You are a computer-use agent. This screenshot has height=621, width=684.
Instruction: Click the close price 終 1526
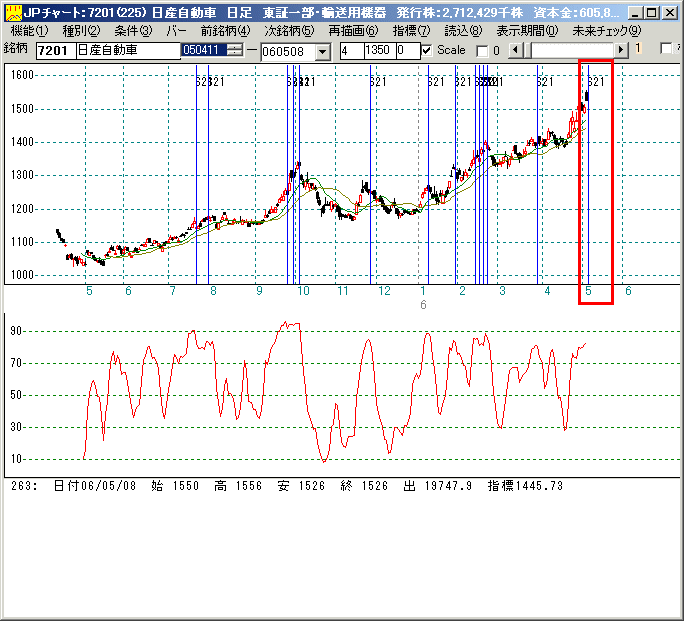click(x=364, y=485)
